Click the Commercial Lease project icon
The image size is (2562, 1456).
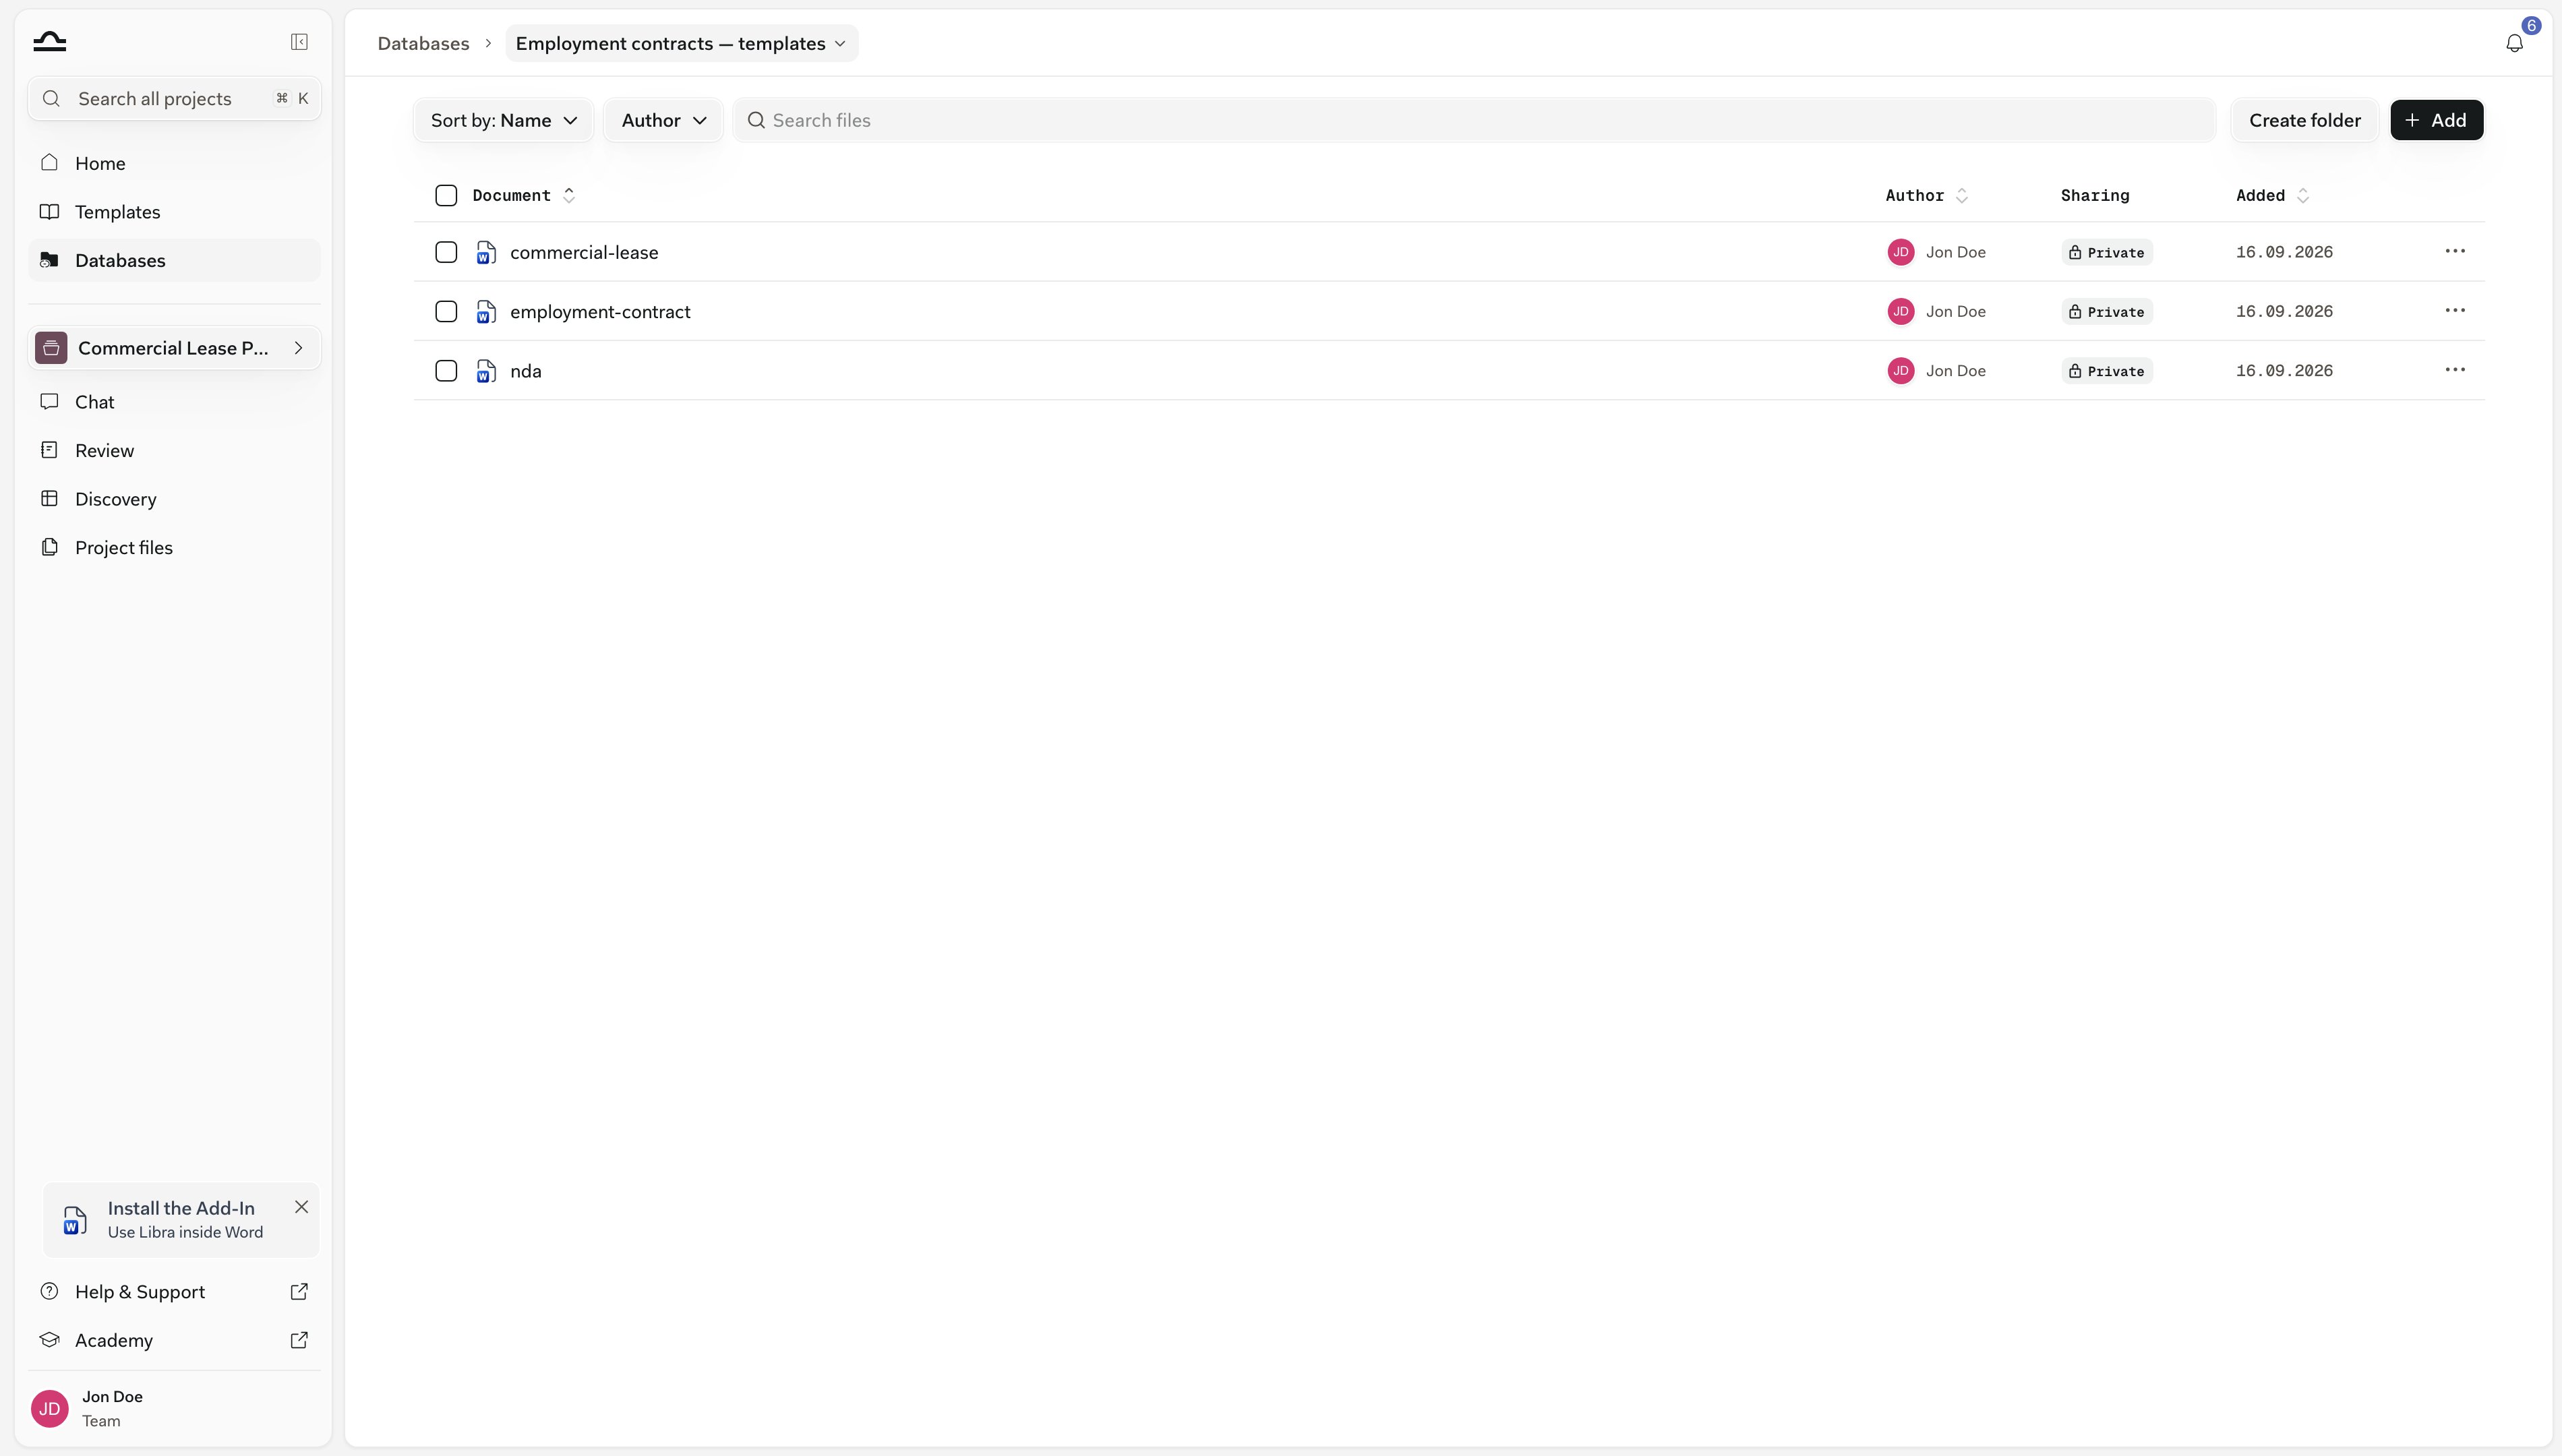(x=51, y=348)
